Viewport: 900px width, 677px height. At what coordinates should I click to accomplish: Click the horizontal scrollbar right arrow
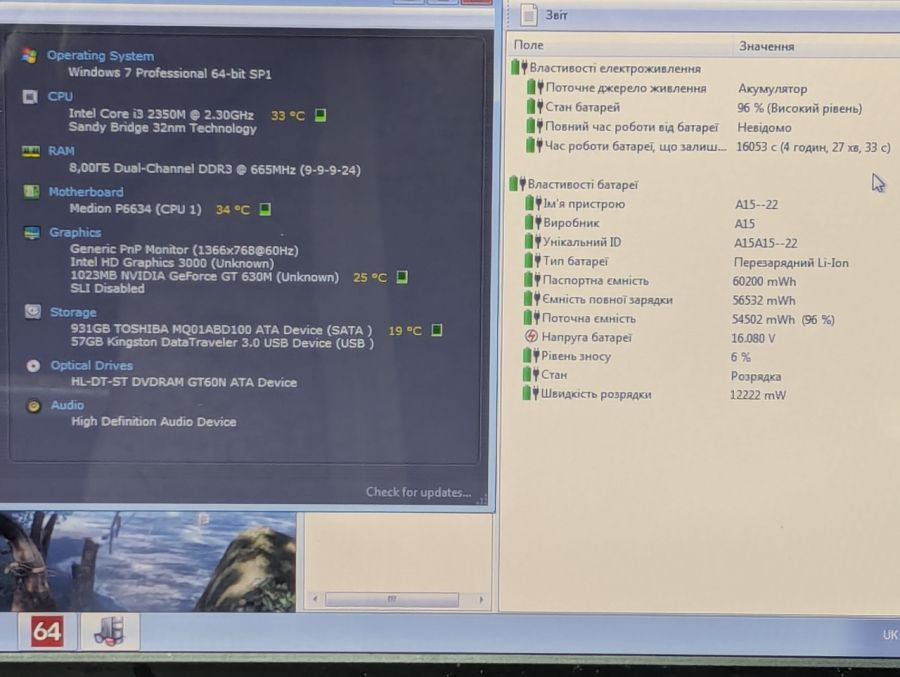coord(481,599)
